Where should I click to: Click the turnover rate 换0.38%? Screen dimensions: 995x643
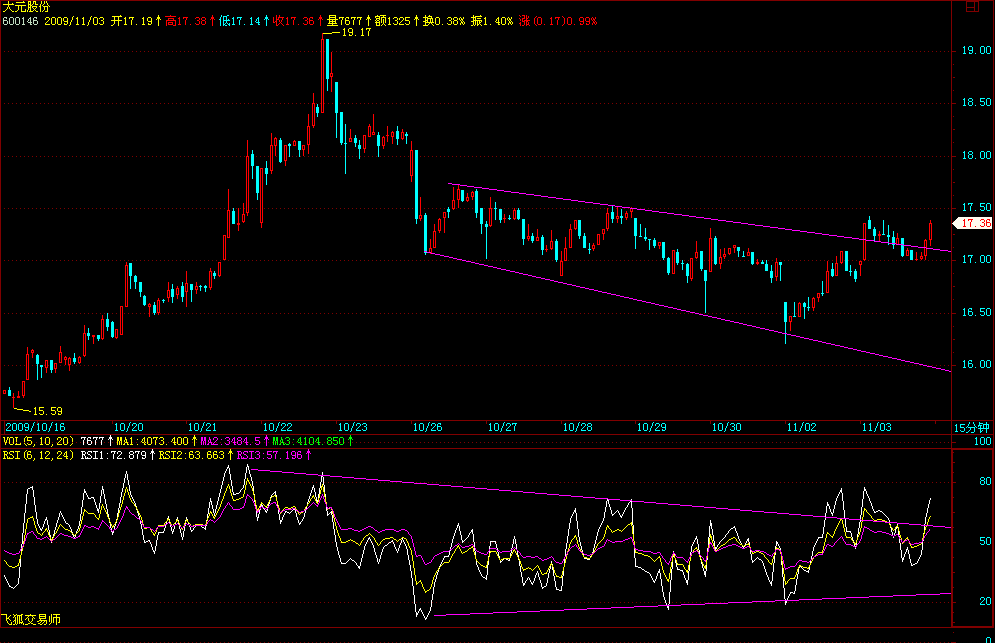coord(444,21)
